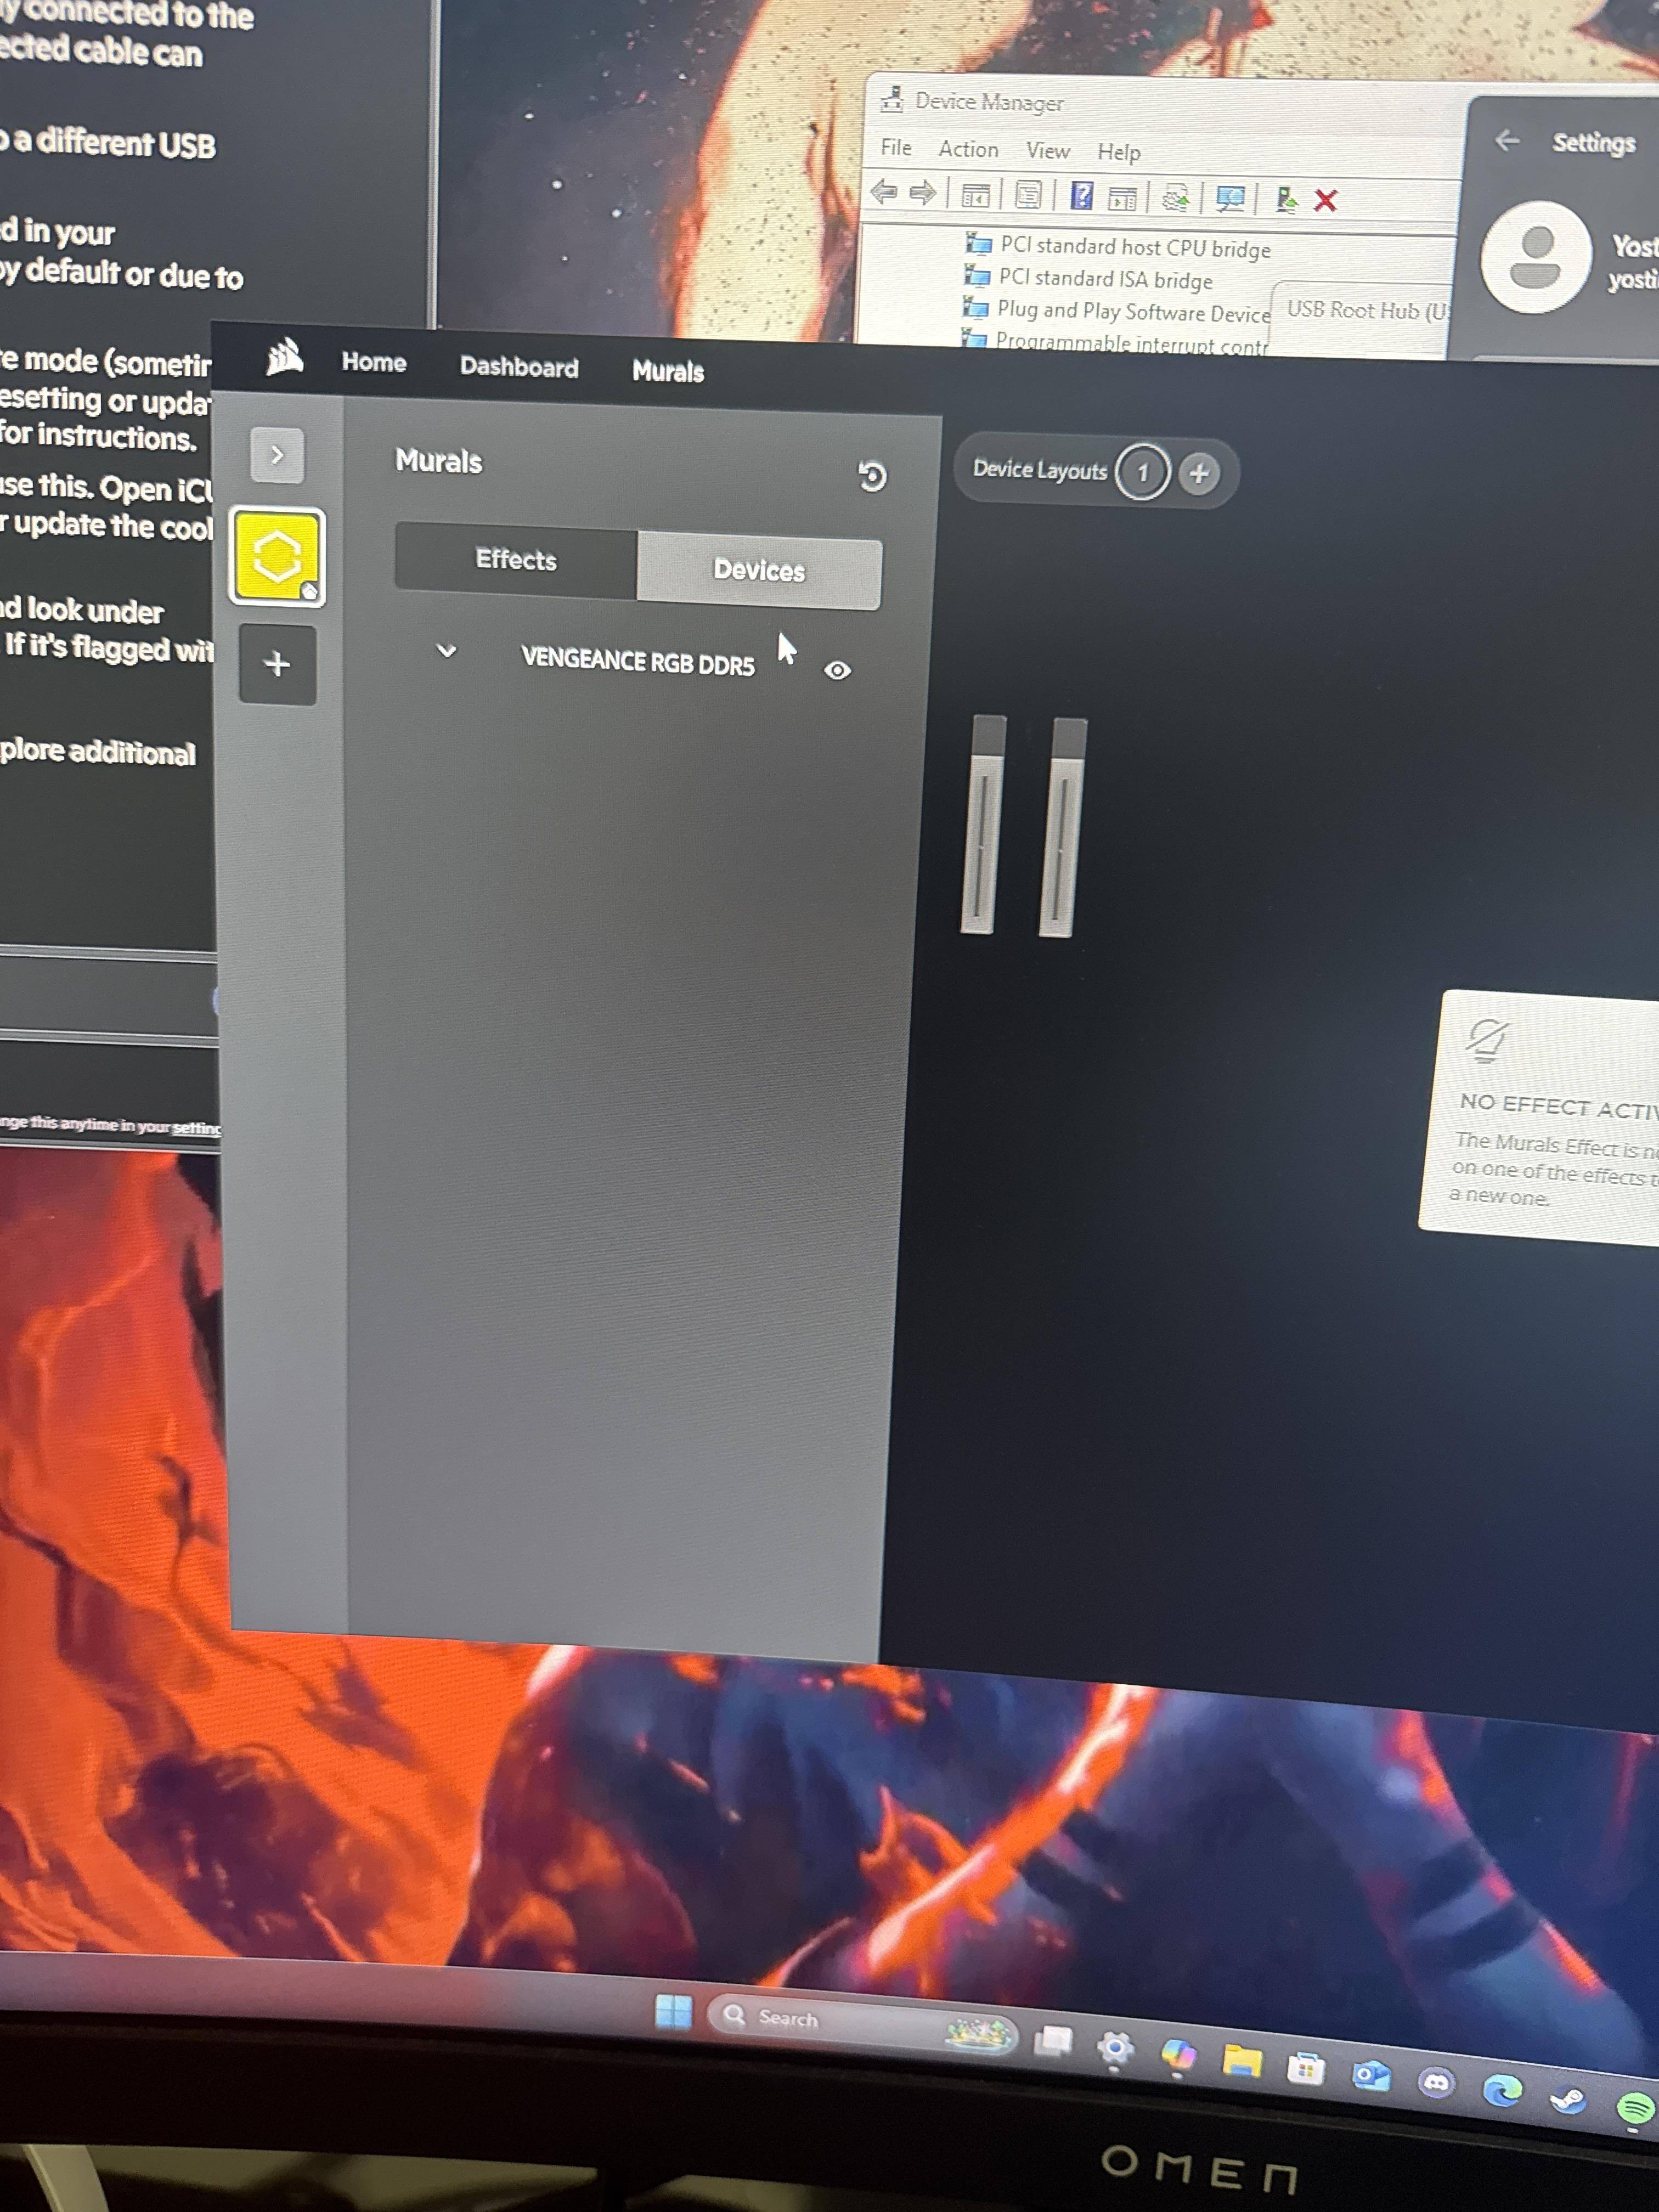Collapse the VENGEANCE RGB DDR5 entry

coord(446,652)
